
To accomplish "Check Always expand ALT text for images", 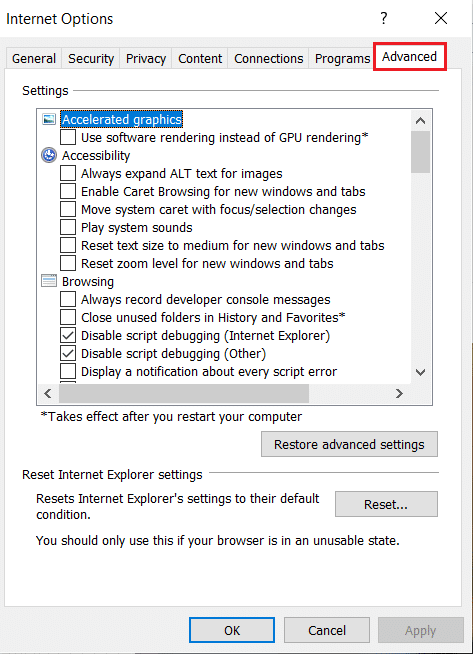I will [x=68, y=173].
